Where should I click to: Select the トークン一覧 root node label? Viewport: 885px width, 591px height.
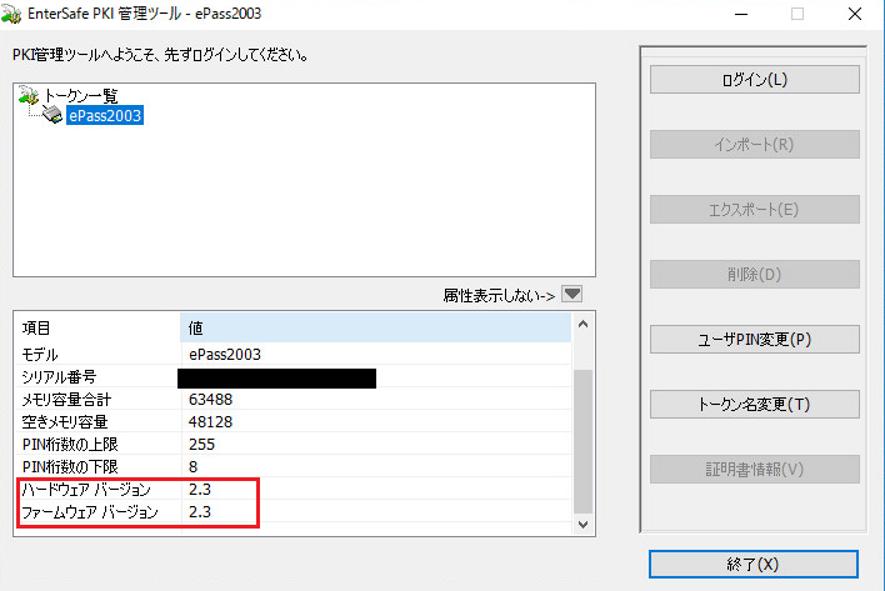click(81, 96)
